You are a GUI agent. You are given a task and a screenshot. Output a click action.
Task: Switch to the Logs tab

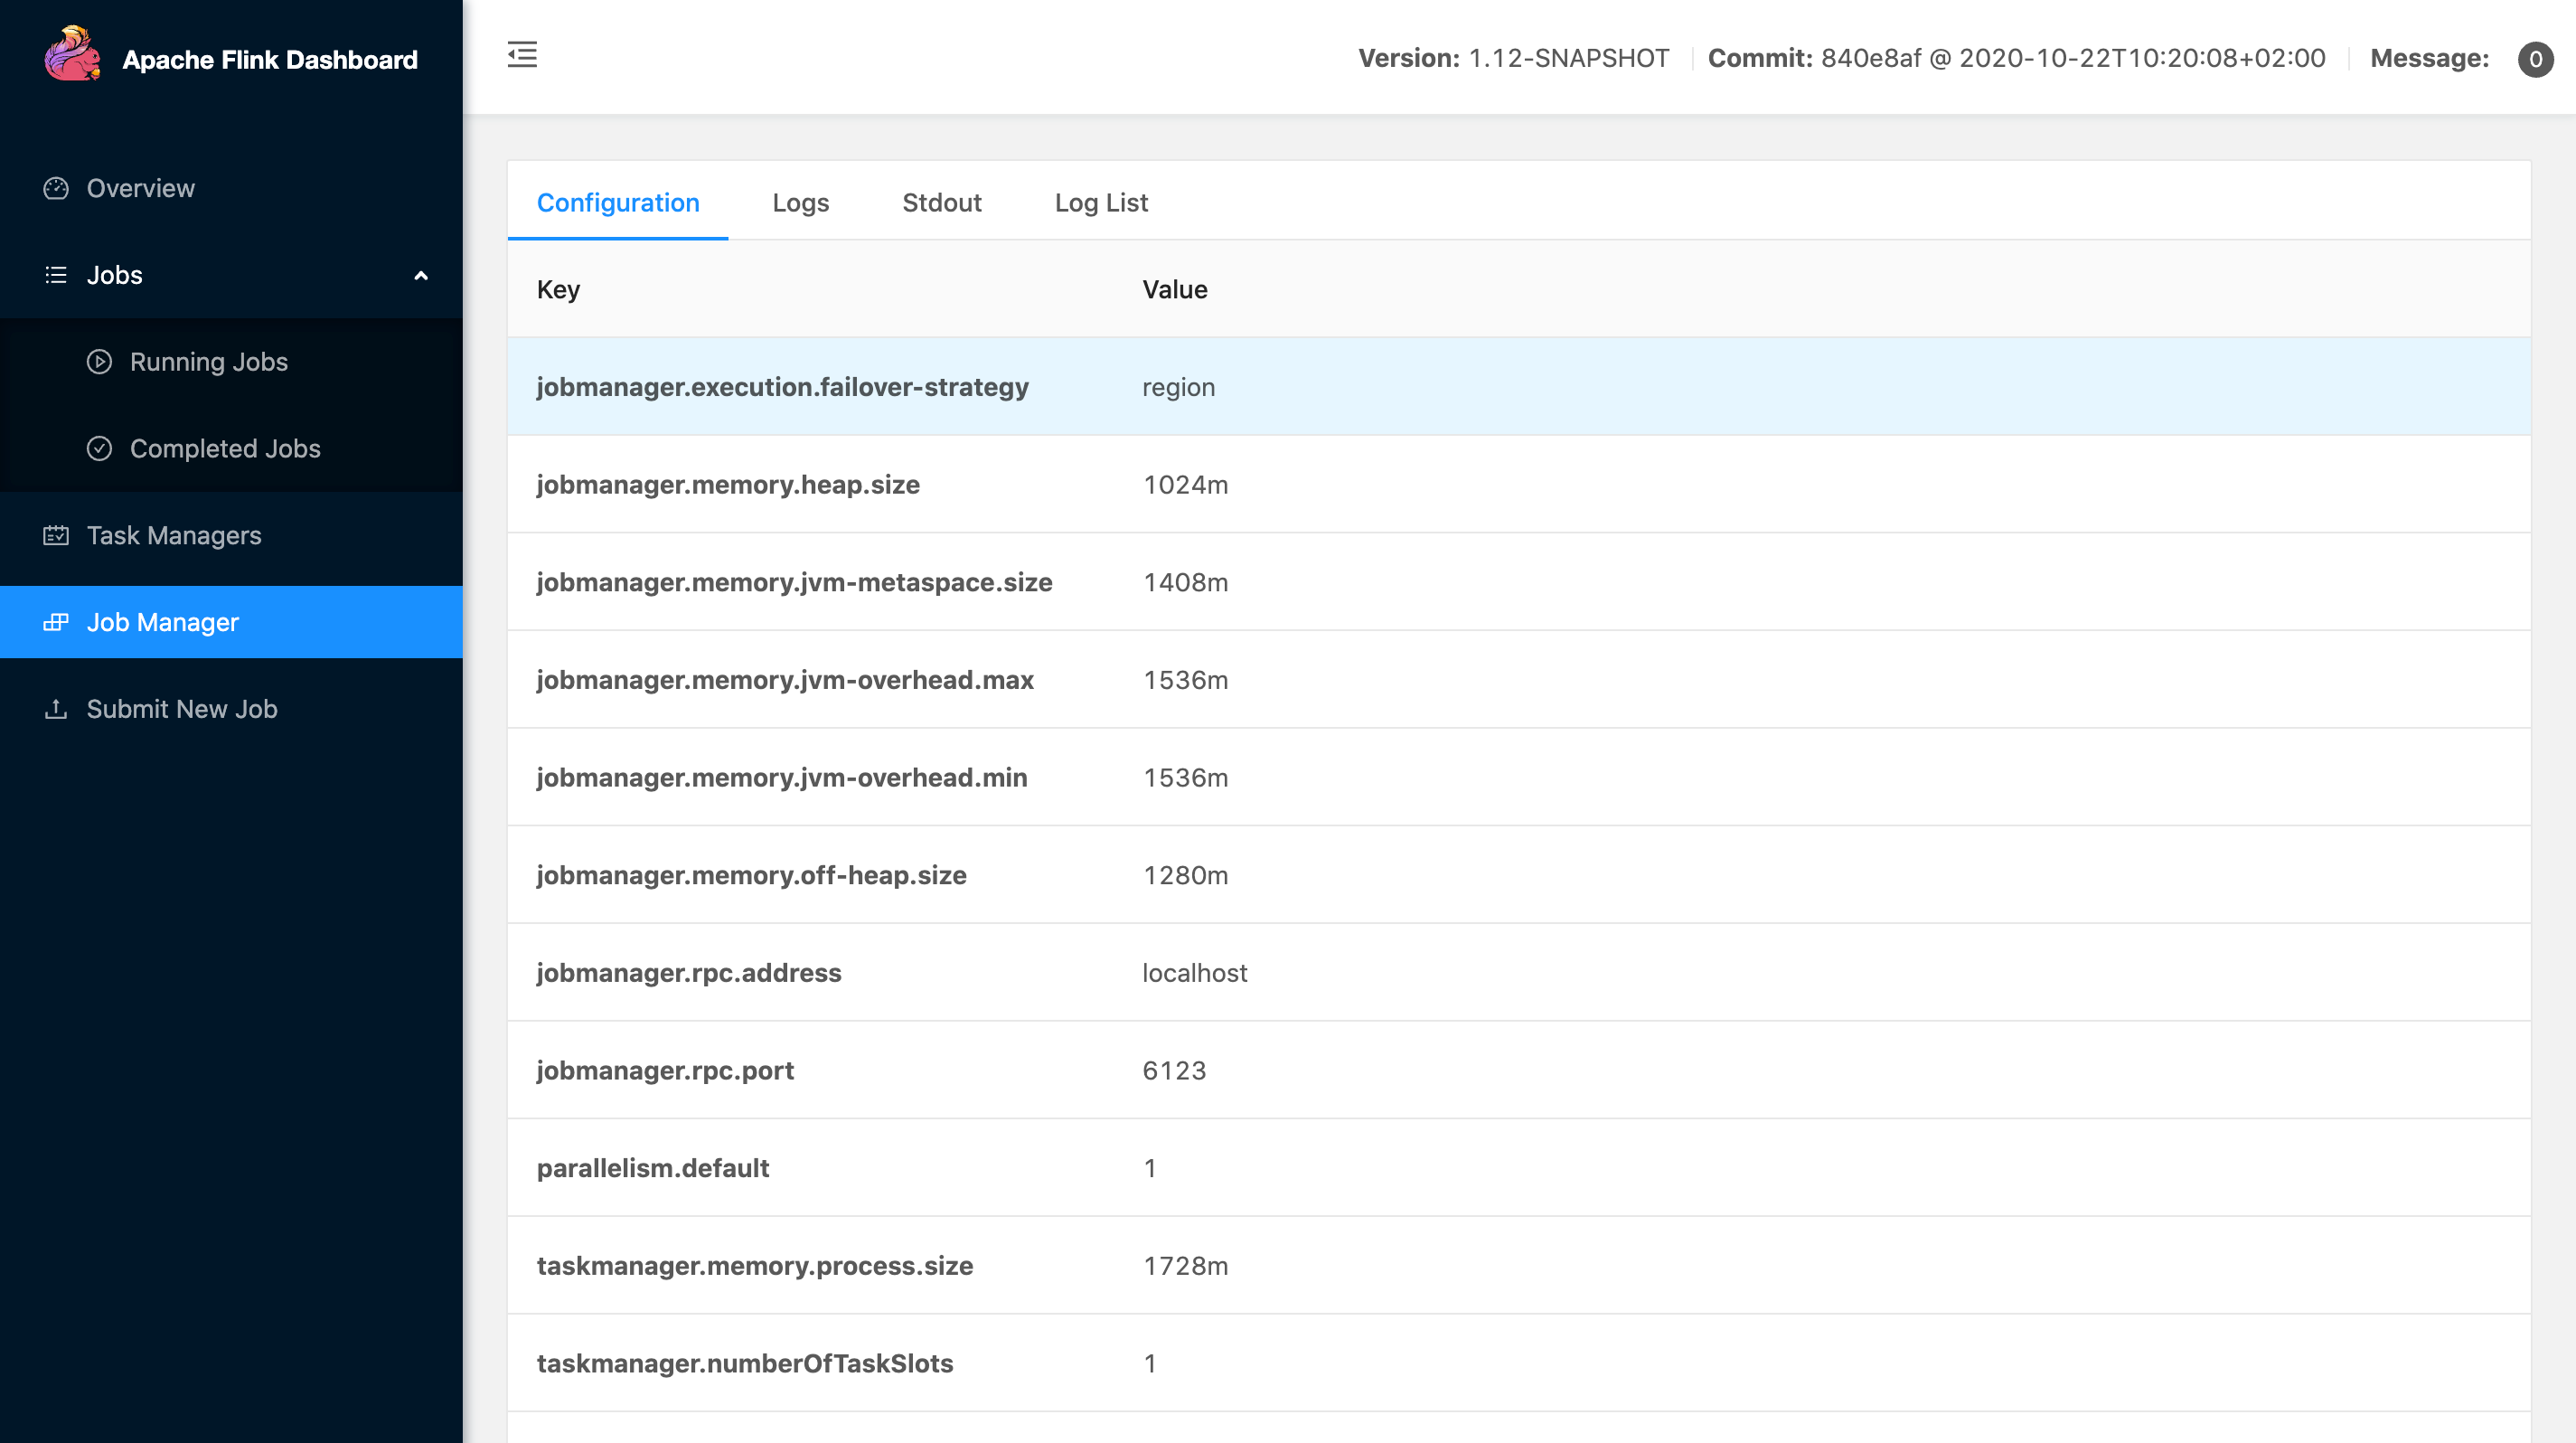coord(800,203)
